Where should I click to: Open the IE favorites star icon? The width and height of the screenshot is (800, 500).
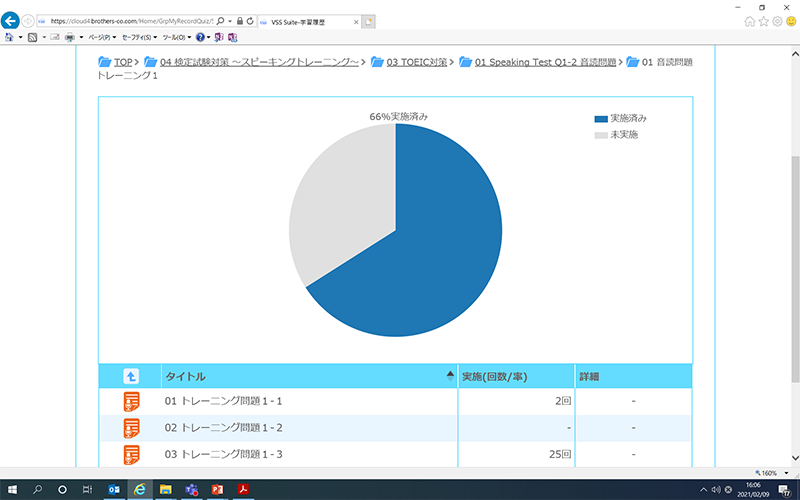tap(764, 21)
